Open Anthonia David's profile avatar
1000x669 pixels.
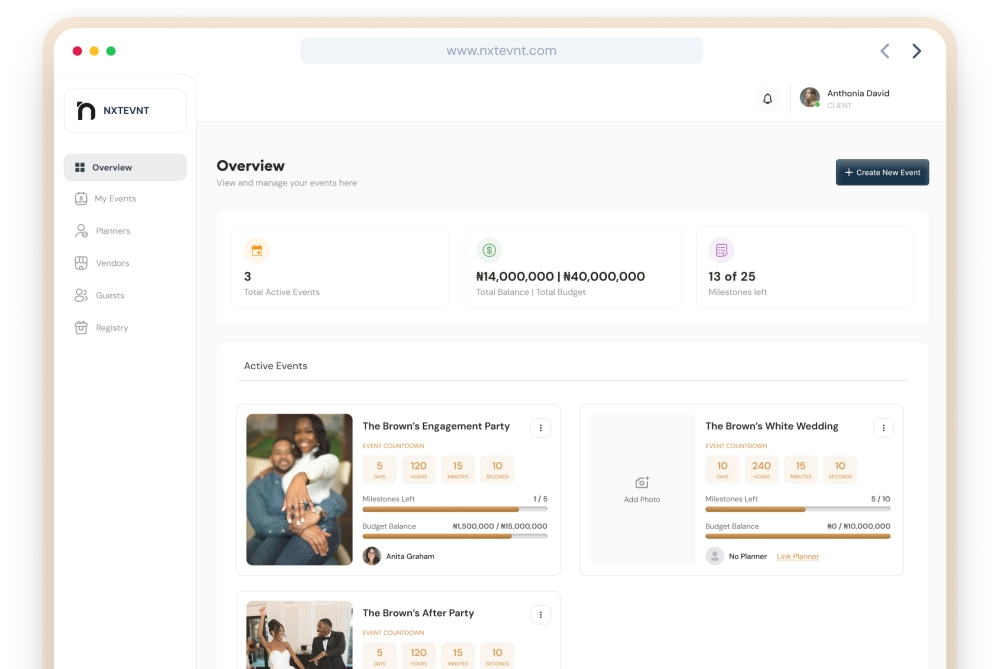pyautogui.click(x=810, y=98)
